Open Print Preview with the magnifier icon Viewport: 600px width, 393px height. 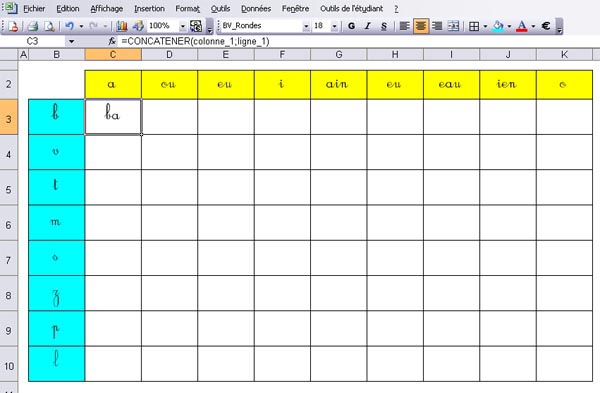tap(49, 26)
